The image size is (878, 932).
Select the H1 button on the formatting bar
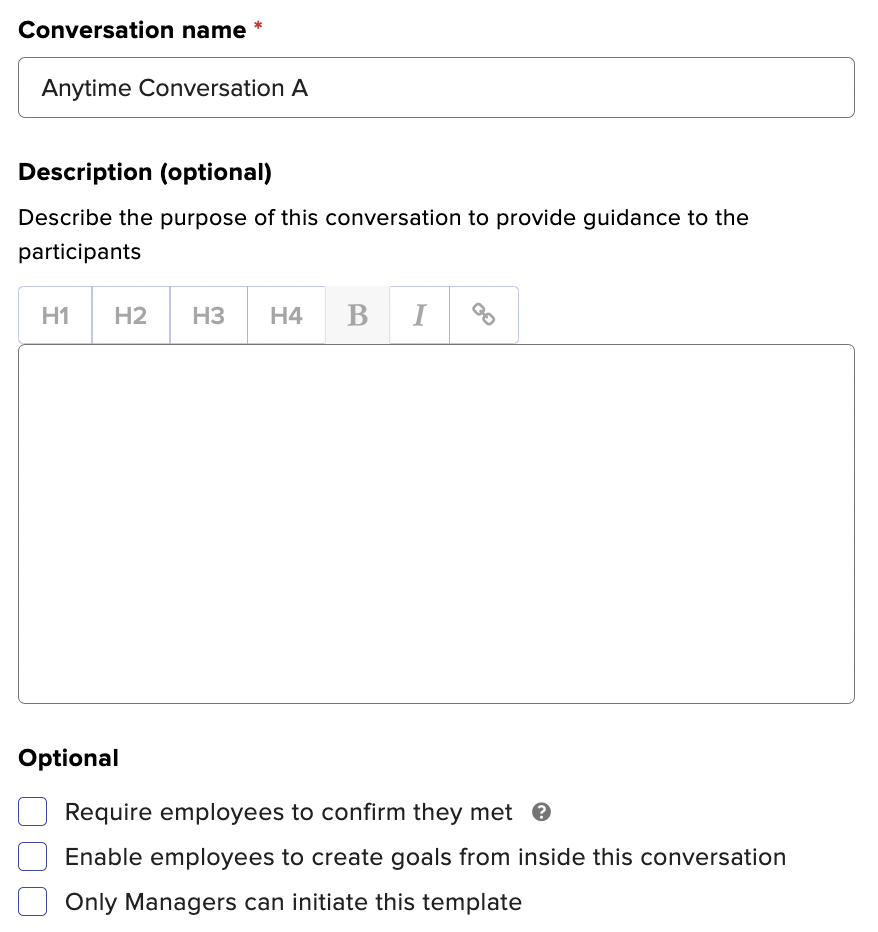pyautogui.click(x=54, y=314)
